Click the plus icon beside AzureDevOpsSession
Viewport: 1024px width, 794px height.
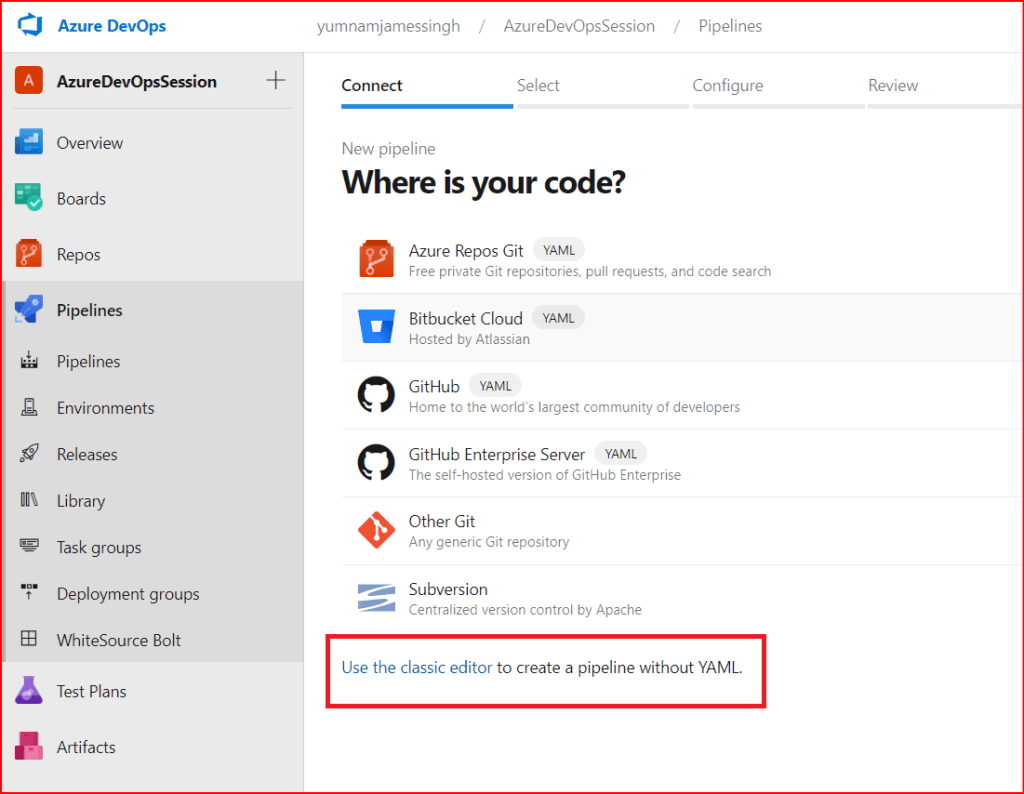276,81
